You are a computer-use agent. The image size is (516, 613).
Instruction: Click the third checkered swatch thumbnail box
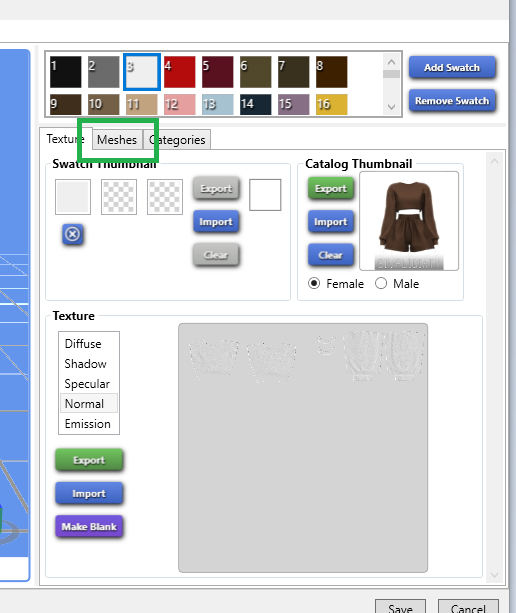[x=165, y=197]
